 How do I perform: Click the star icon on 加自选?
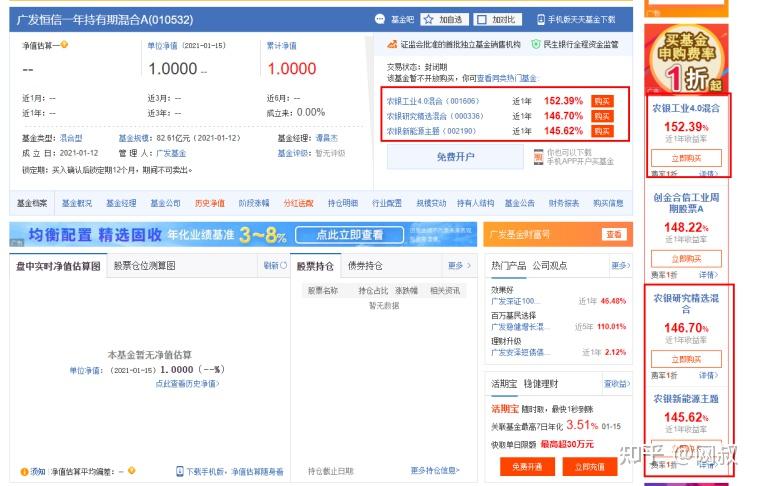pos(428,20)
